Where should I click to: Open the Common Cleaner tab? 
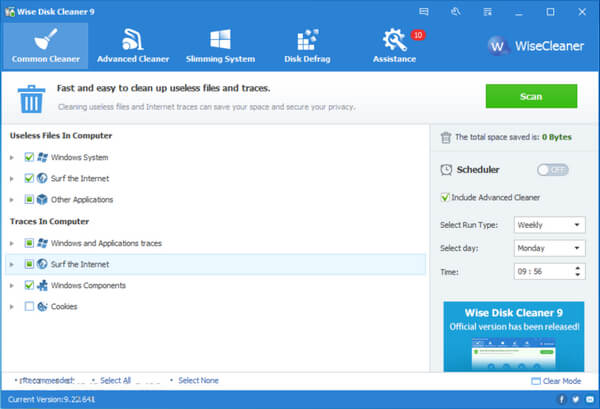(46, 46)
